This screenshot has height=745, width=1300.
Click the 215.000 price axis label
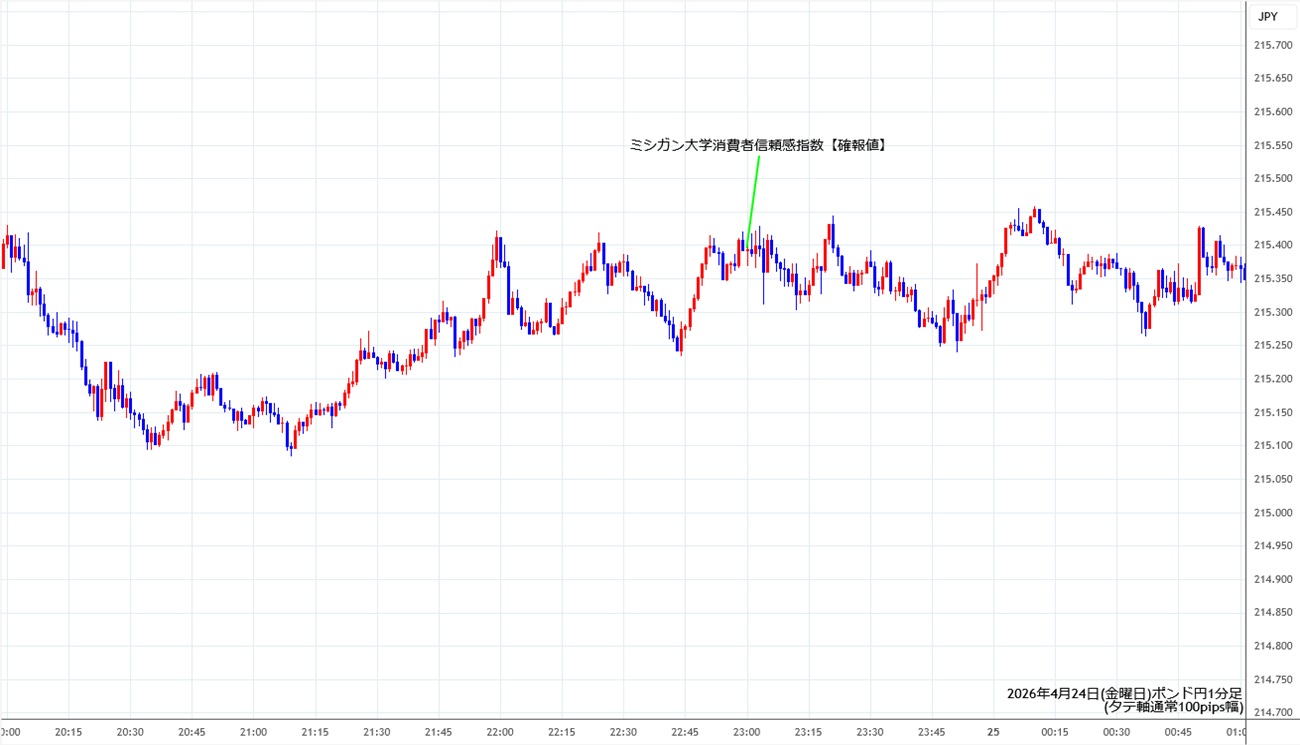point(1273,512)
